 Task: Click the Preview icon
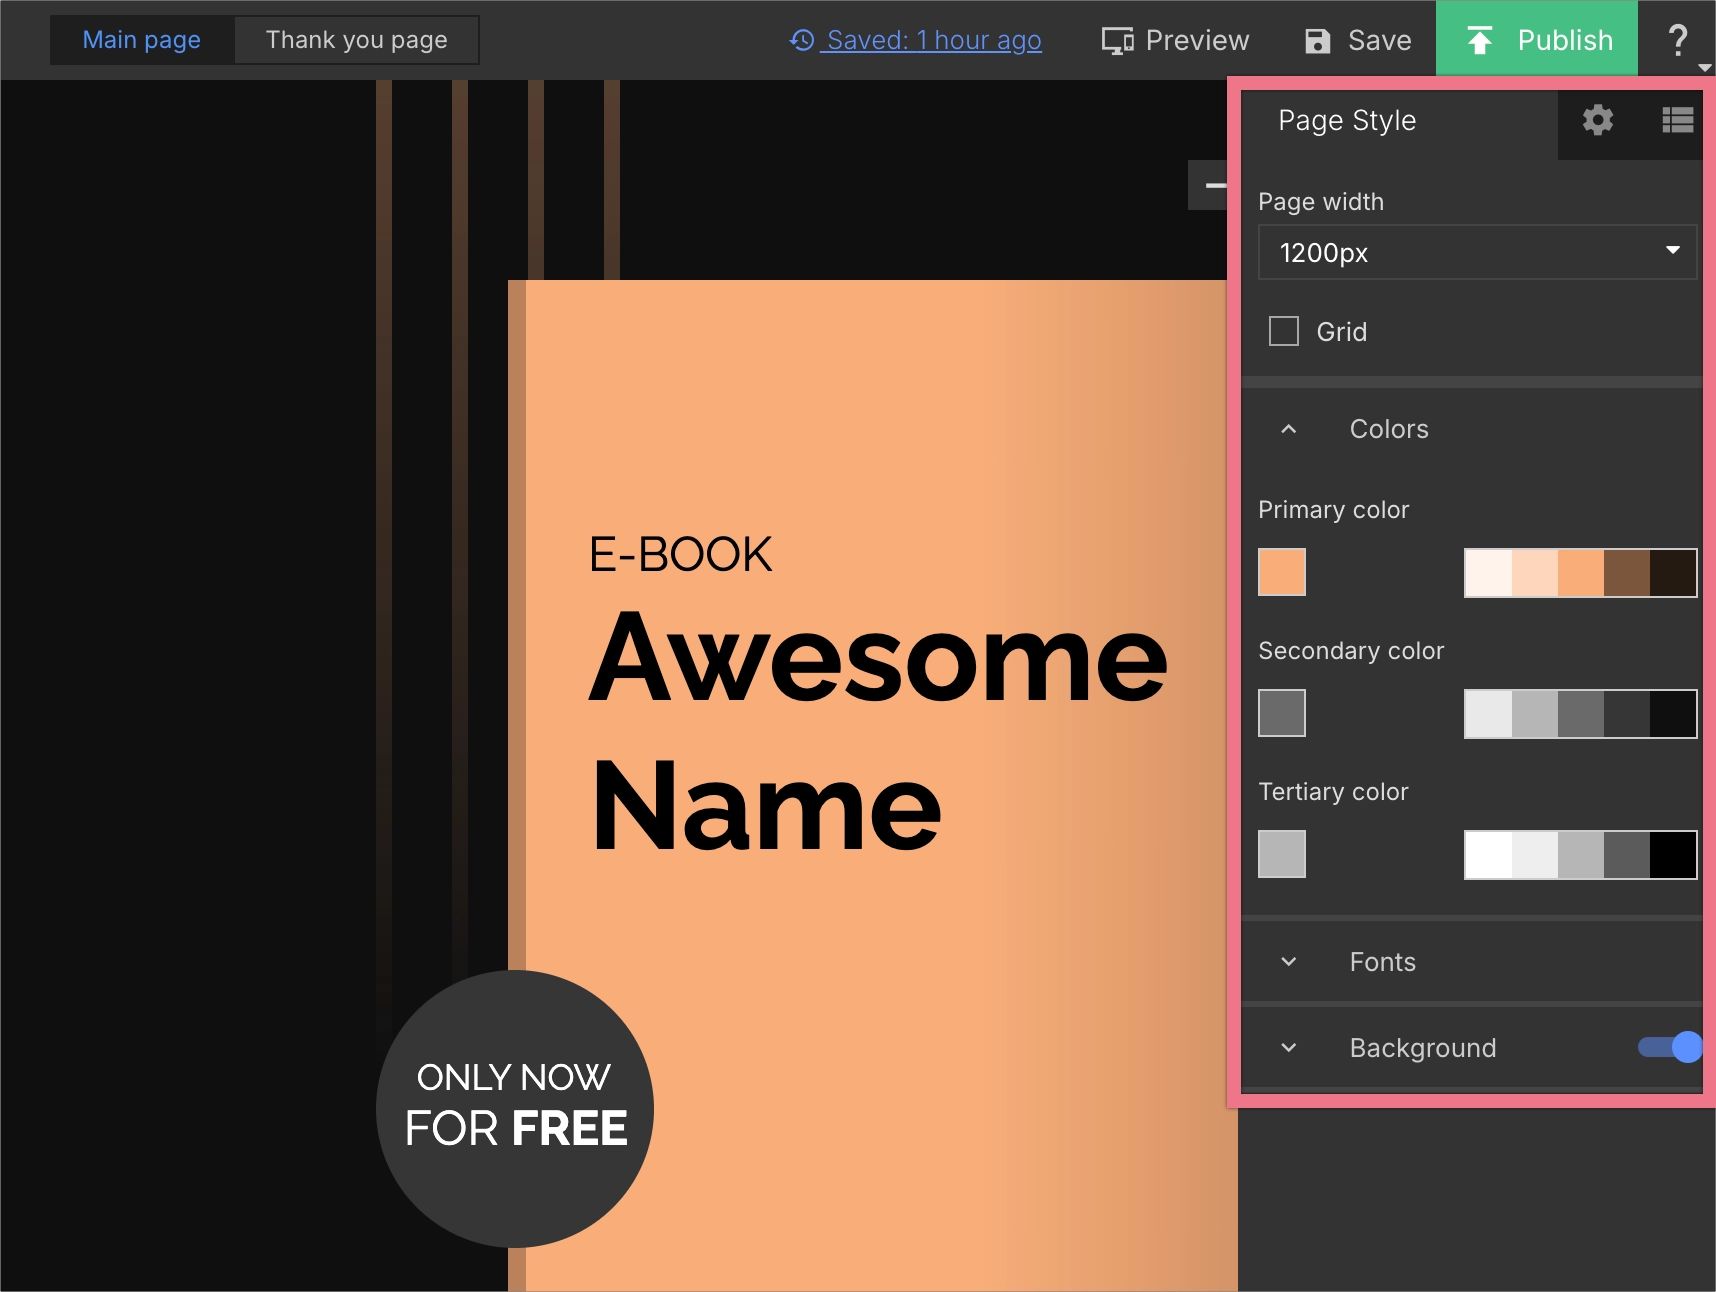1118,40
